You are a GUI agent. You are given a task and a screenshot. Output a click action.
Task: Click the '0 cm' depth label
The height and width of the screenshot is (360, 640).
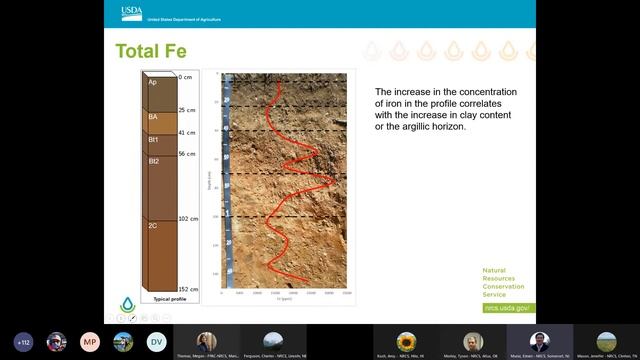click(185, 77)
